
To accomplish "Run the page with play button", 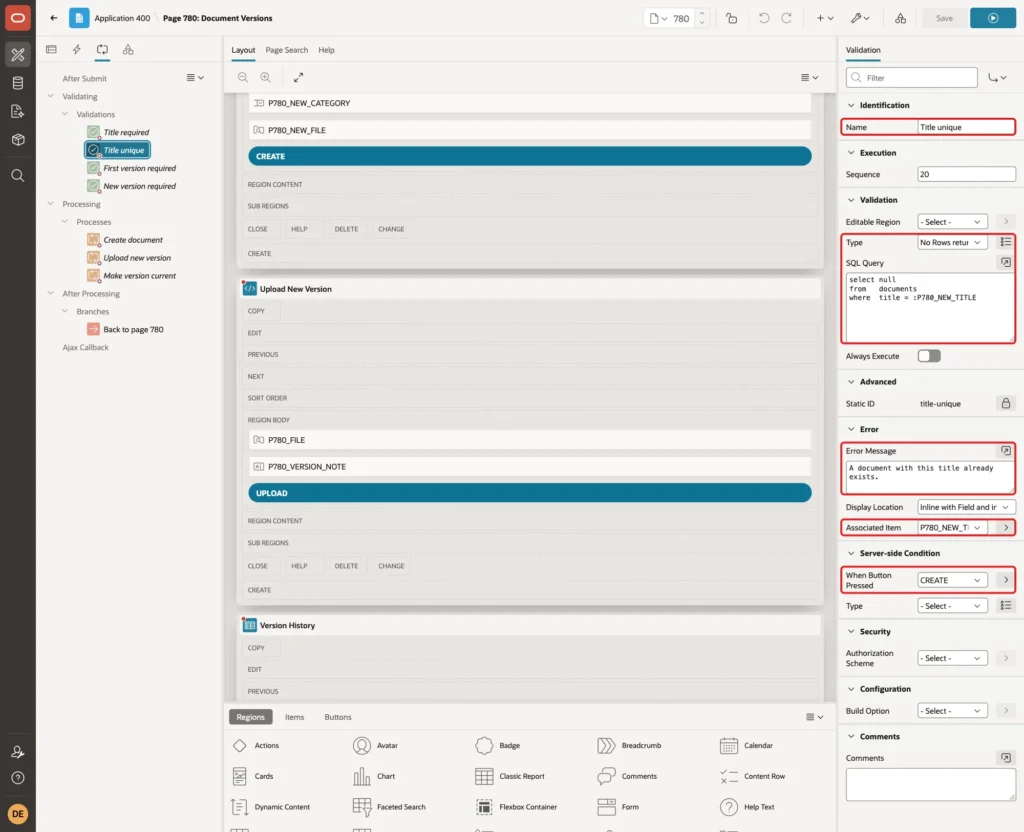I will point(993,18).
